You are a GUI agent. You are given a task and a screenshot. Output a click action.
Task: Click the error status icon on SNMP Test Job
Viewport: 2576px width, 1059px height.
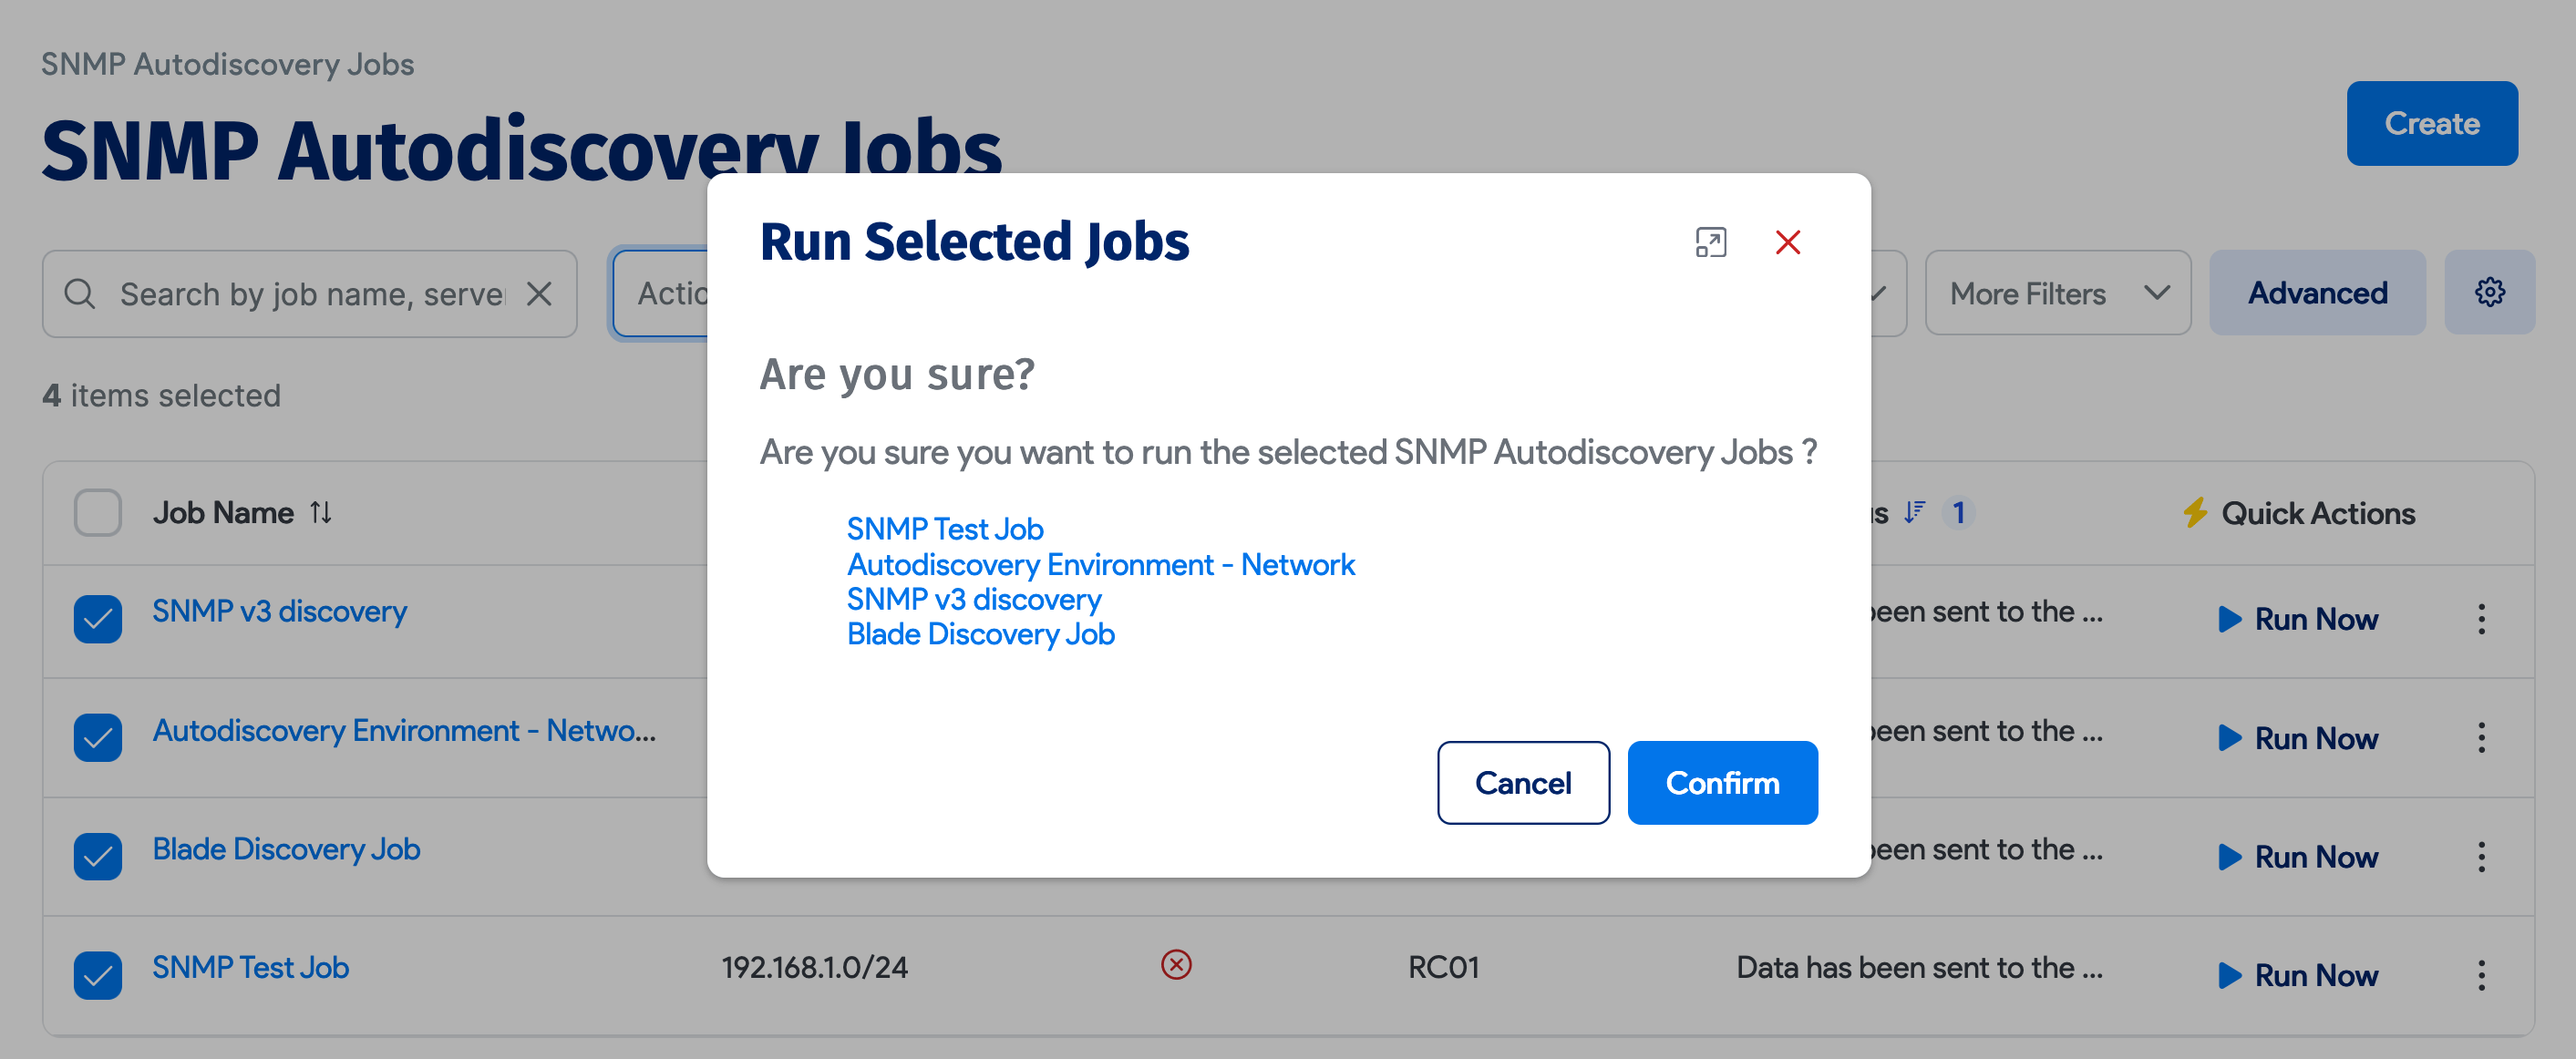tap(1176, 965)
